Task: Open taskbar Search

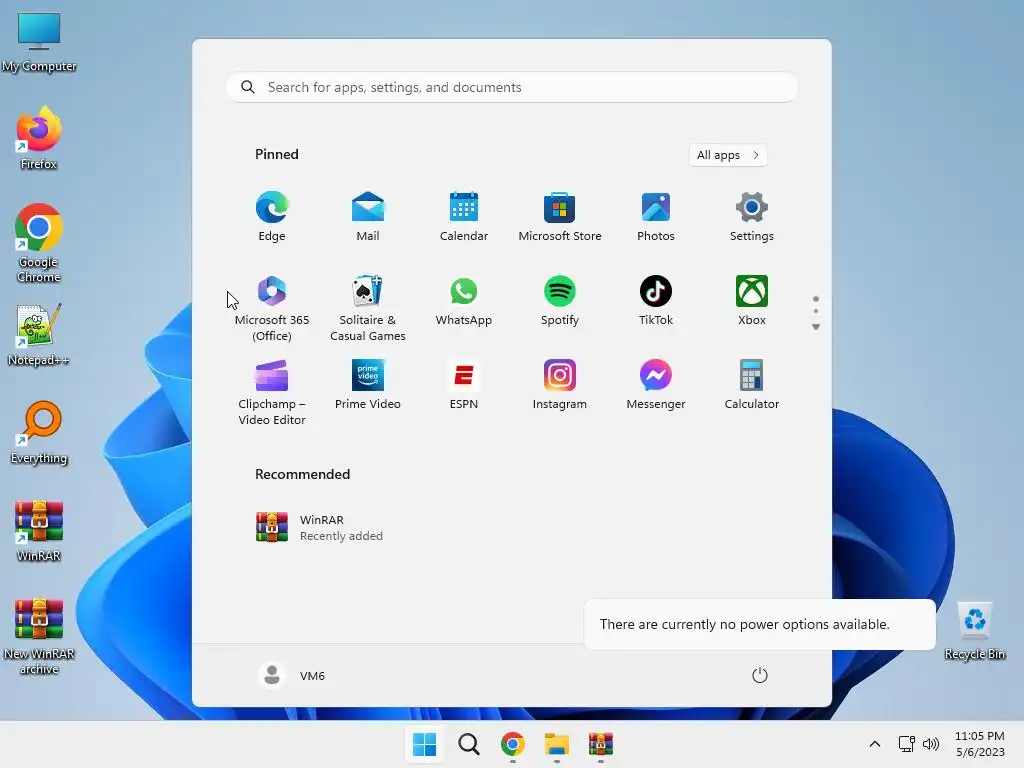Action: (x=468, y=744)
